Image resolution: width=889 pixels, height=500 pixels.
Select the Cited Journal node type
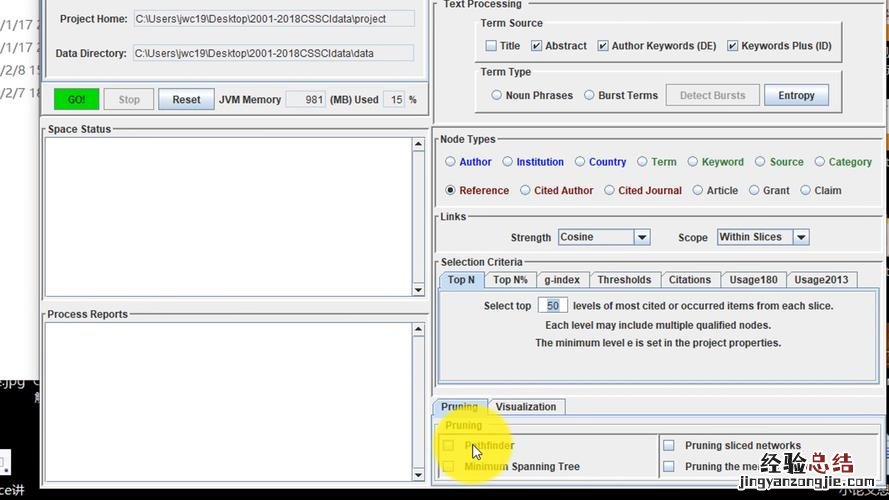[x=609, y=191]
